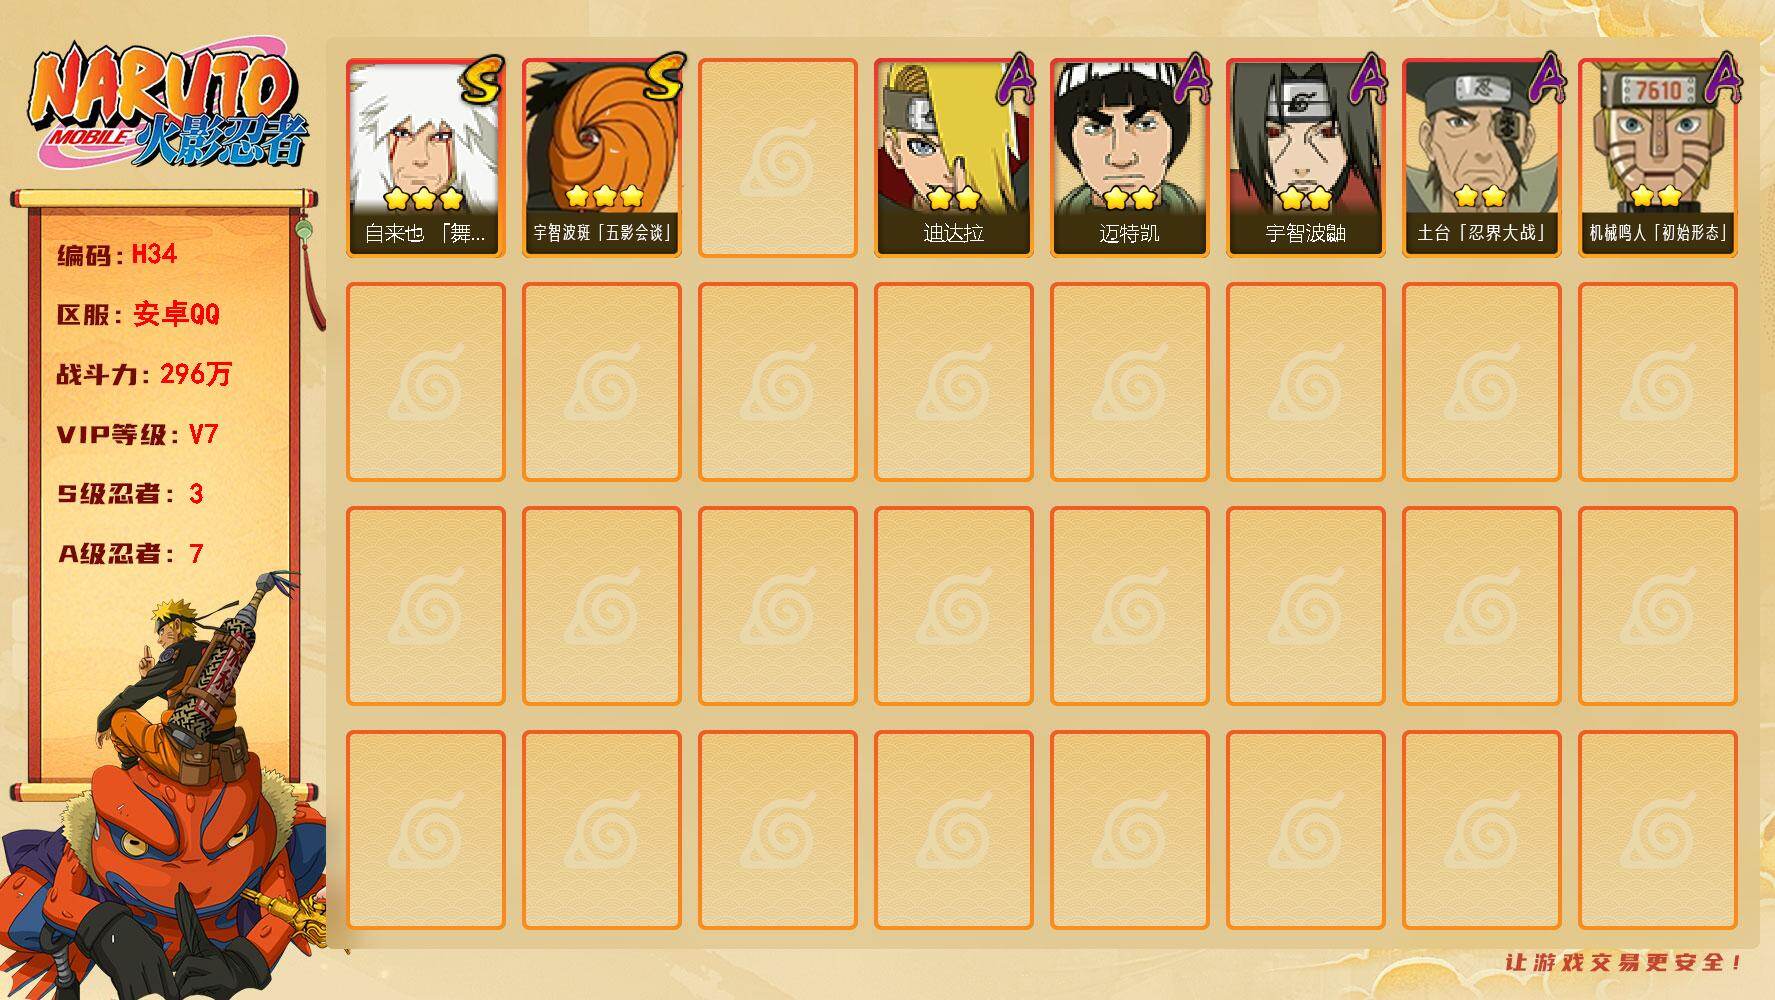This screenshot has height=1000, width=1775.
Task: Pick the 机械鸣人「初始形态」 card
Action: (1657, 157)
